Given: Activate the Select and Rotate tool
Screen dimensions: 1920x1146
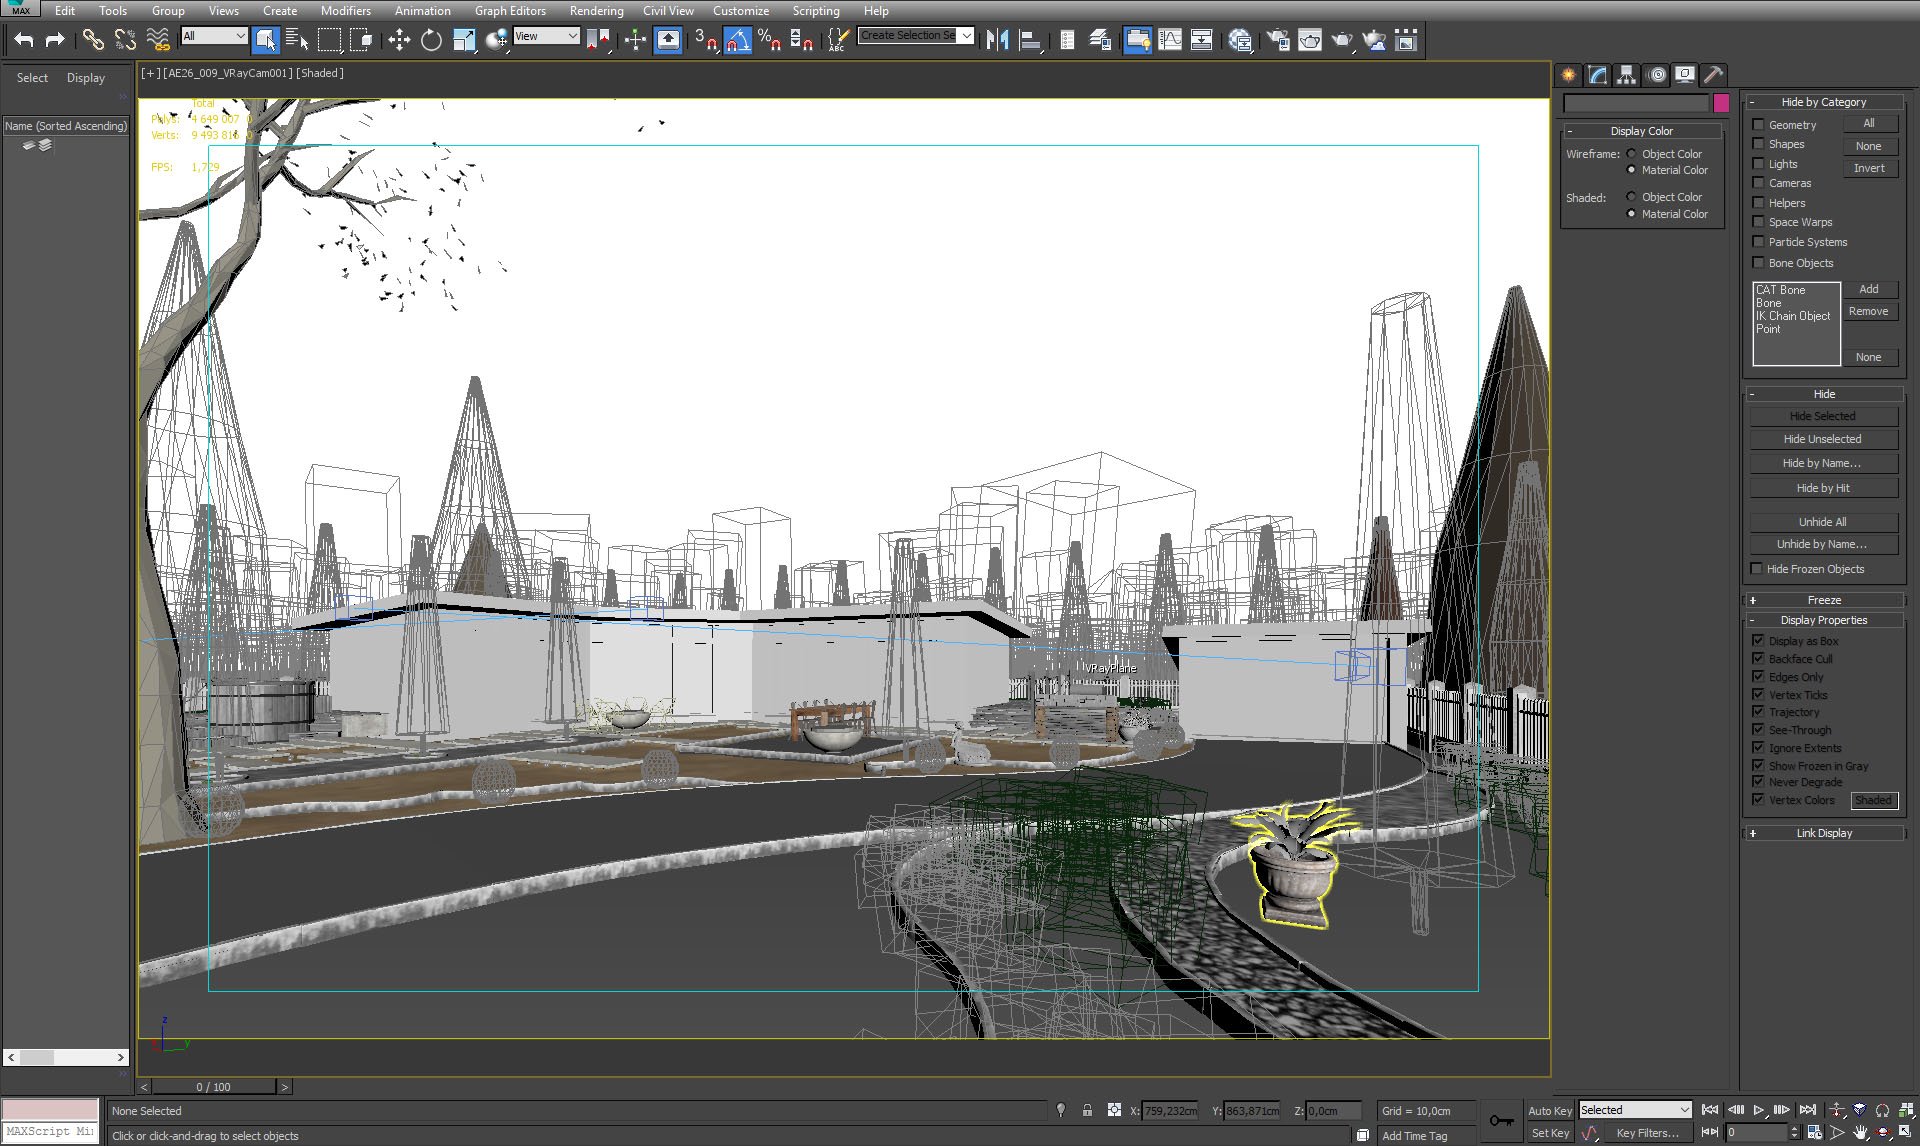Looking at the screenshot, I should tap(431, 40).
